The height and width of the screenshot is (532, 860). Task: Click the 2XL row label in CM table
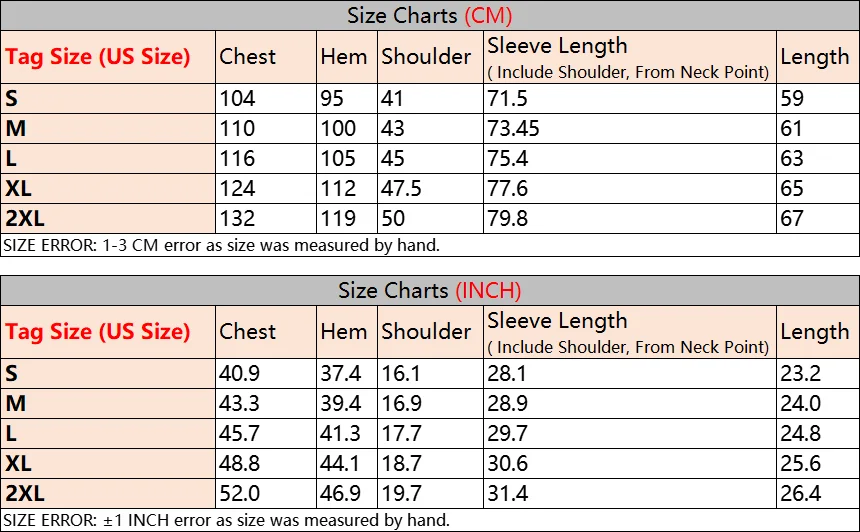point(25,218)
